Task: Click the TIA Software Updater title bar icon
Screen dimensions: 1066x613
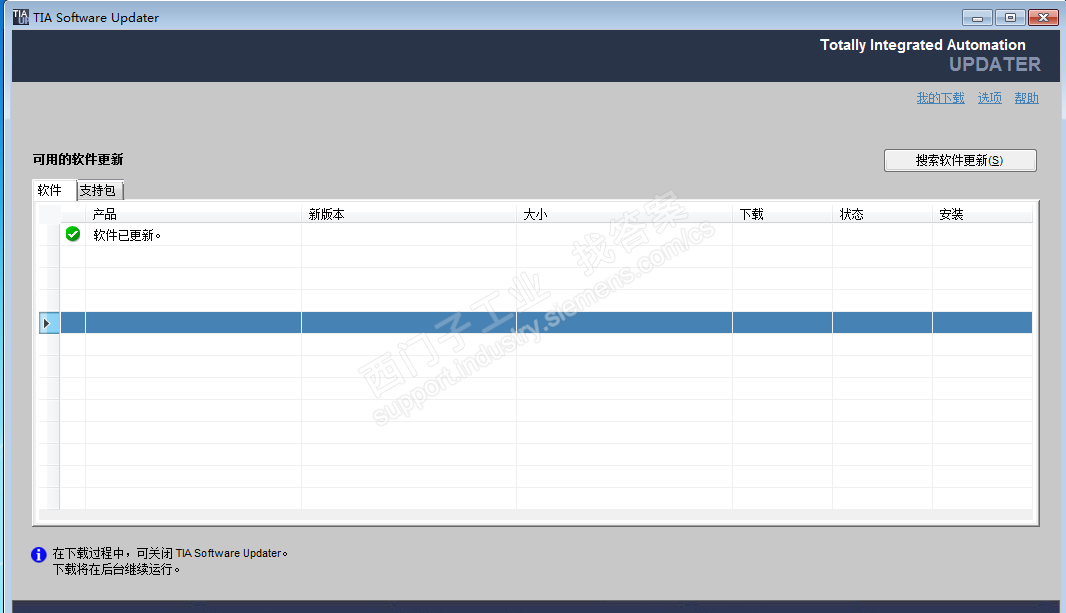Action: point(21,17)
